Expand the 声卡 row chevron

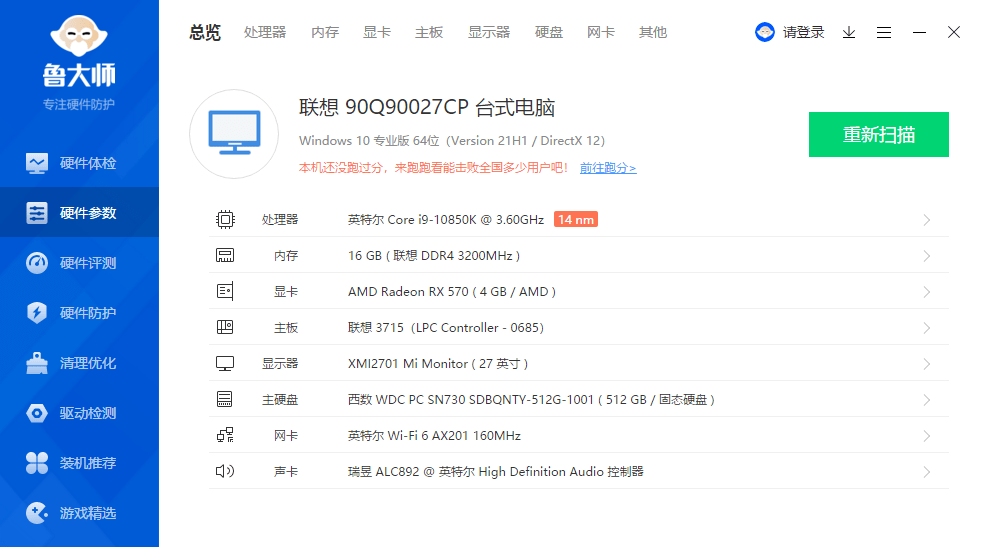927,472
